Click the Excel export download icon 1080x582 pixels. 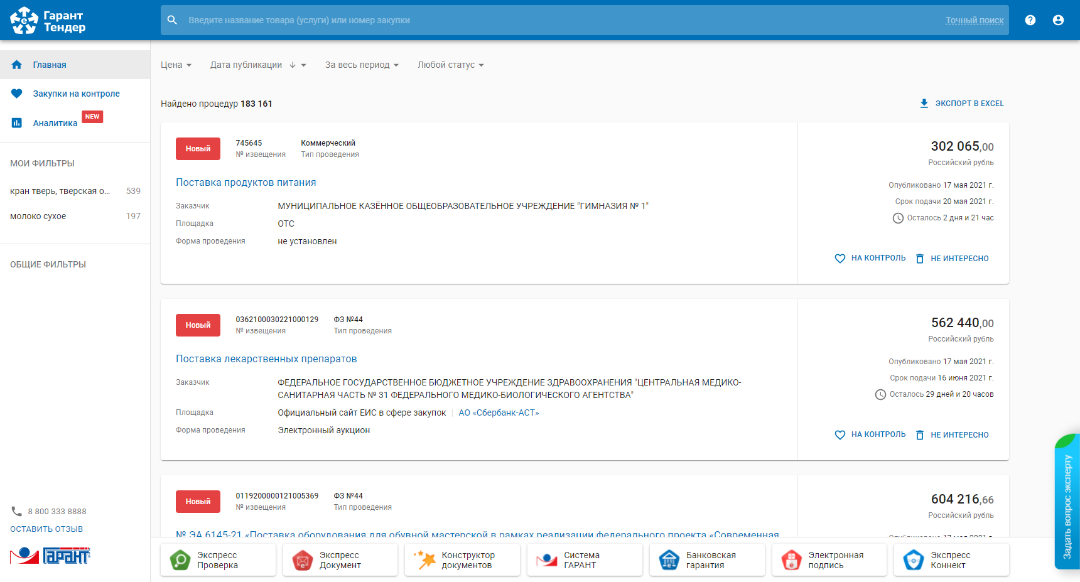point(924,103)
